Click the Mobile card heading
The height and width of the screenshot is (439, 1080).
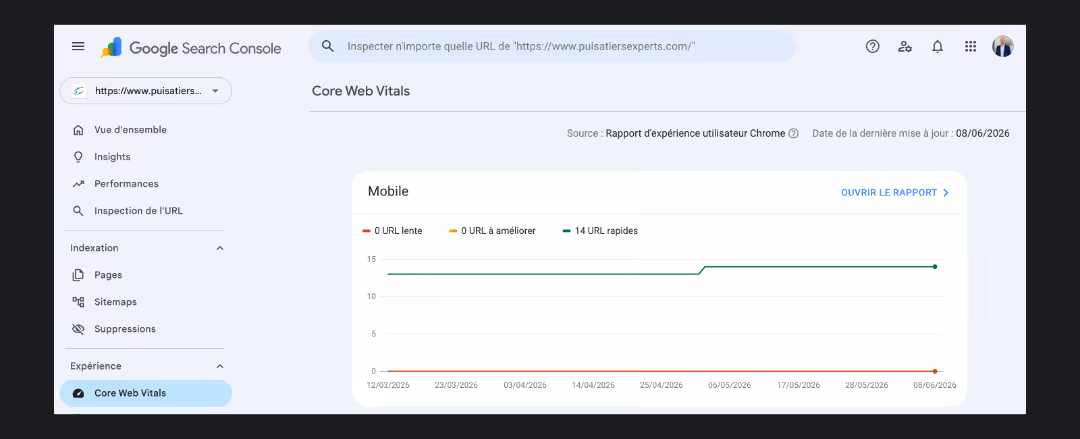click(x=388, y=192)
